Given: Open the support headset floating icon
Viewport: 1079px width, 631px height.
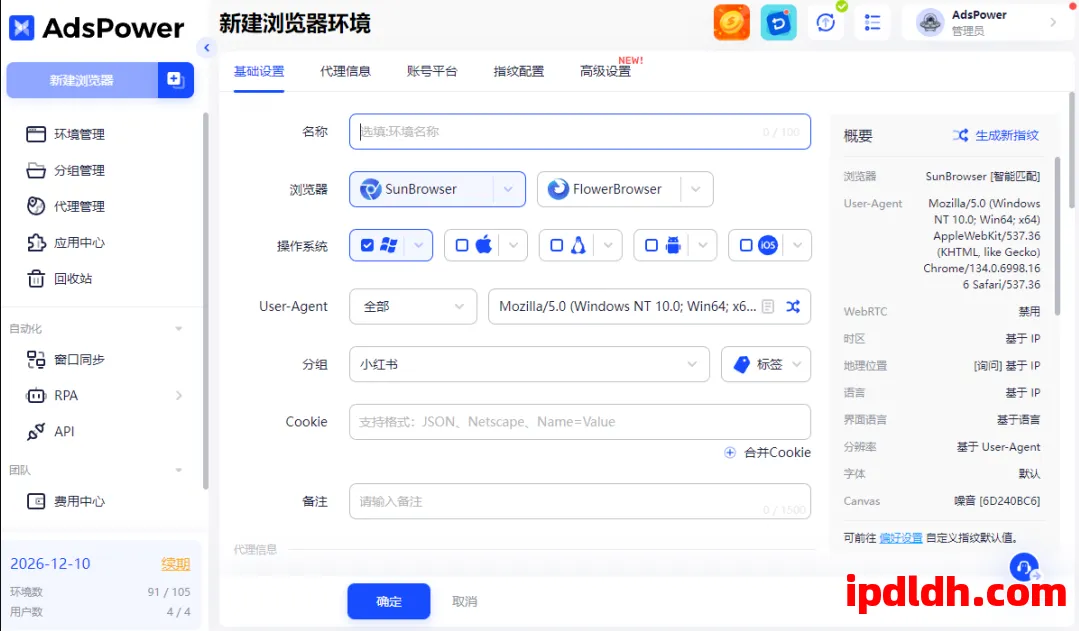Looking at the screenshot, I should (x=1024, y=568).
